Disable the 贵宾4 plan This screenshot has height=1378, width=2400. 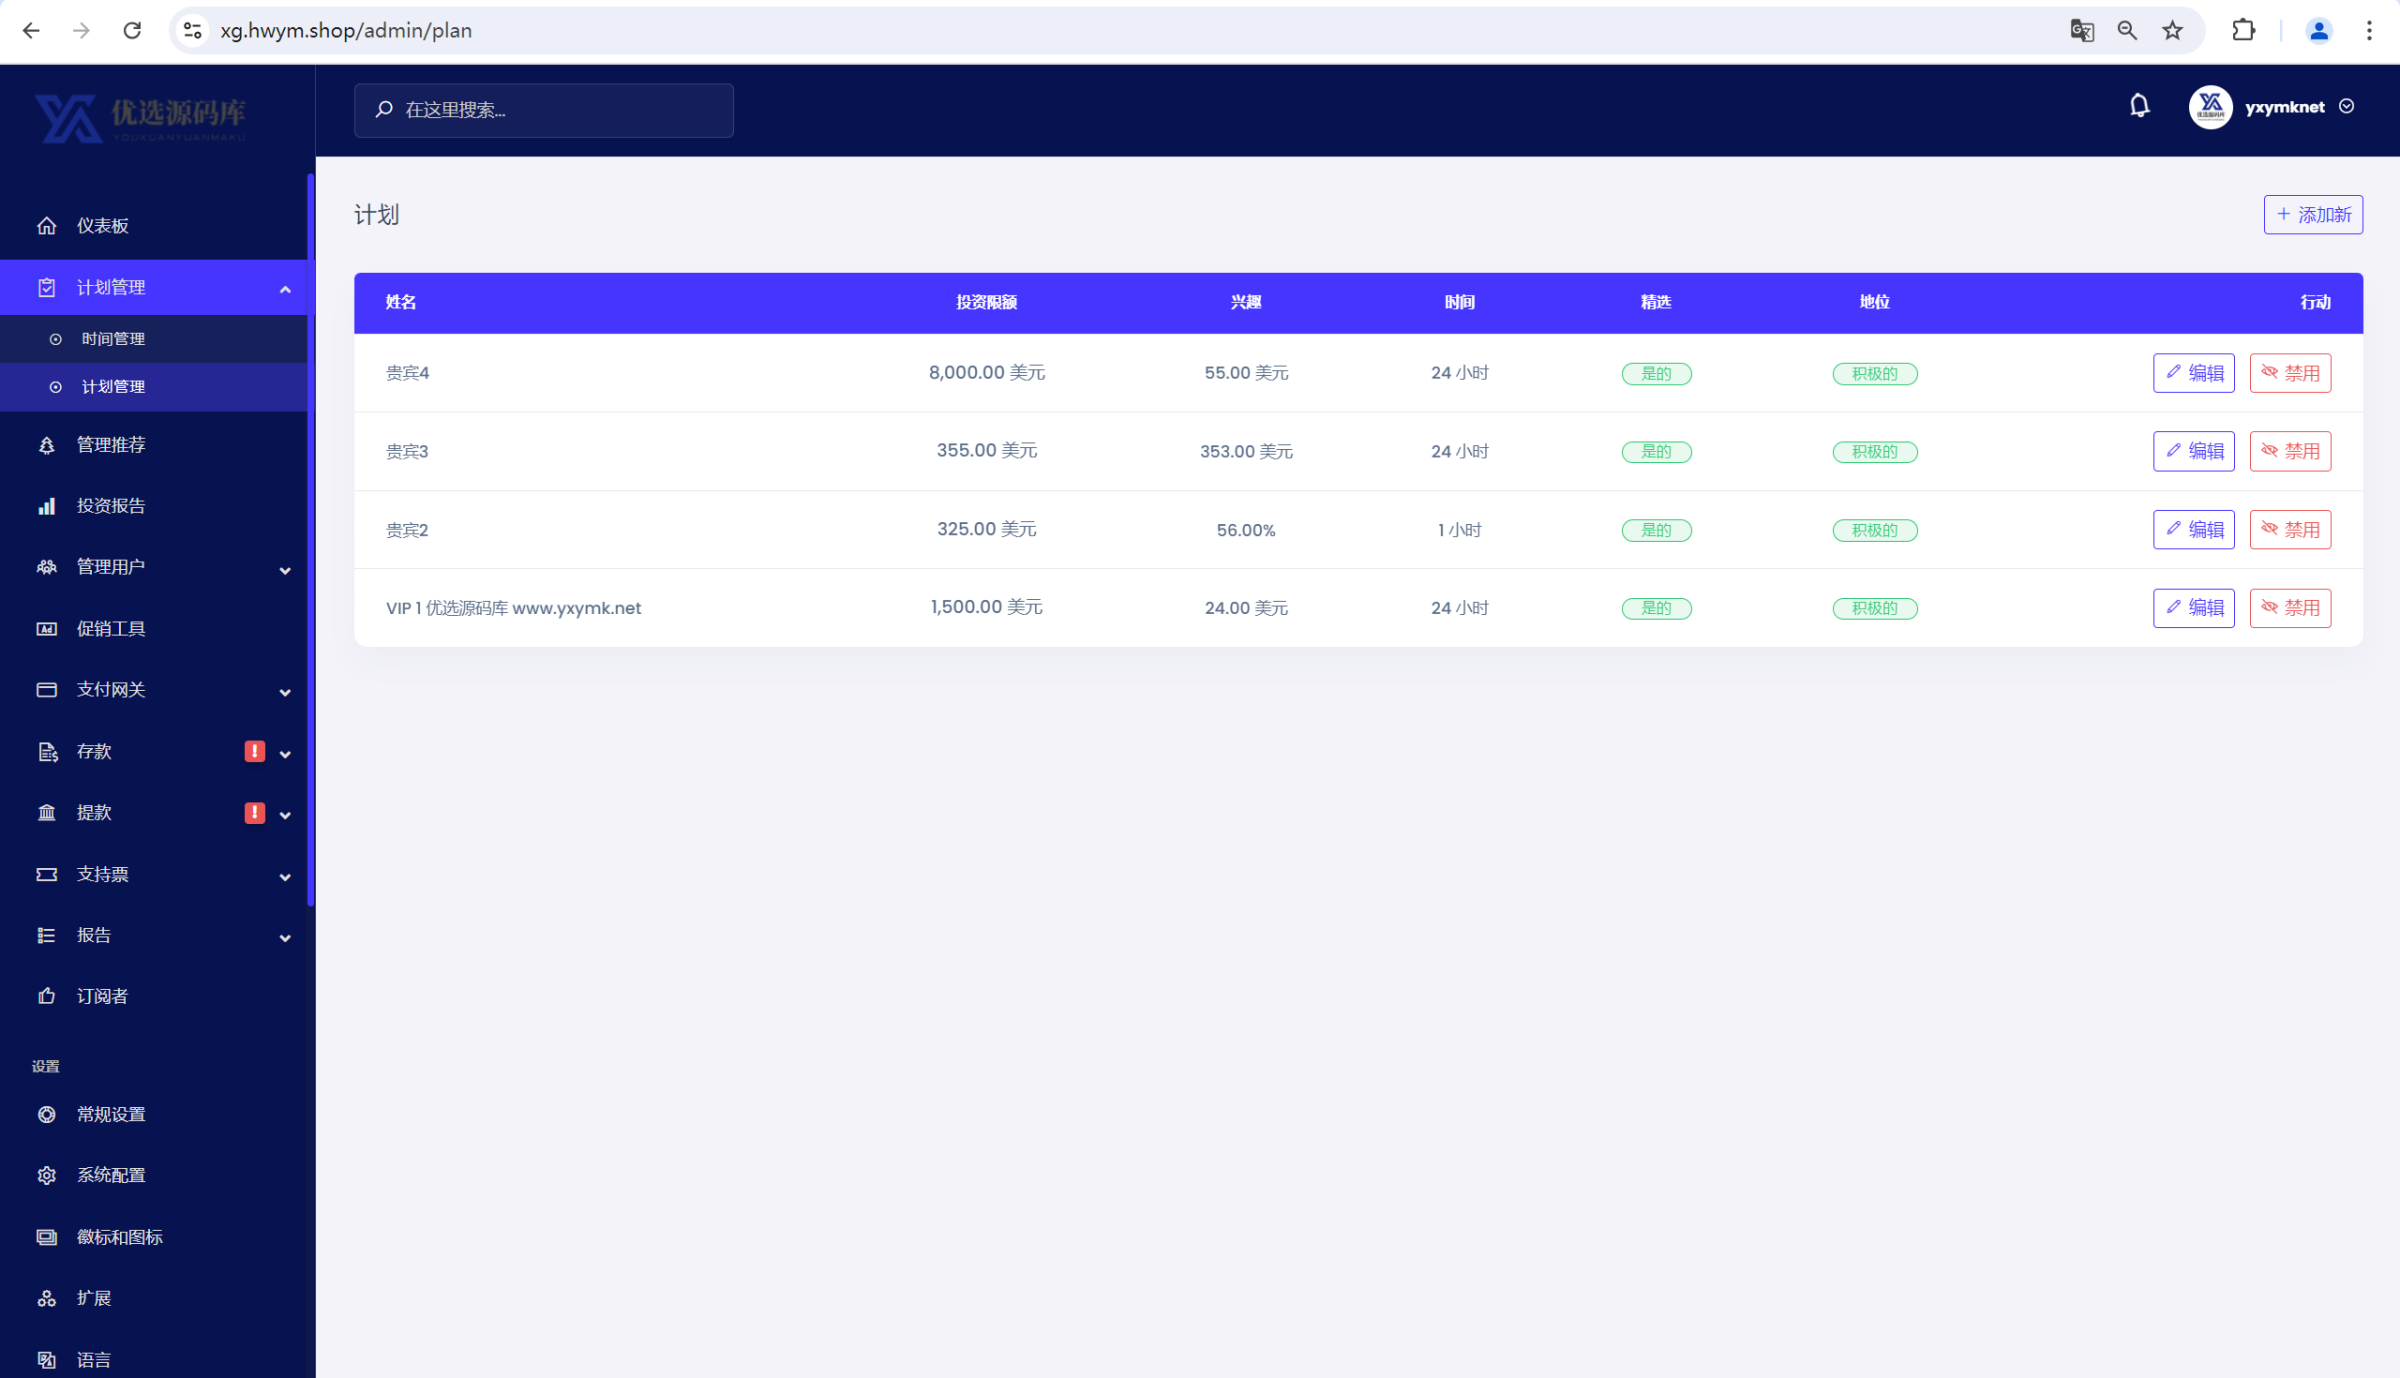(2290, 373)
